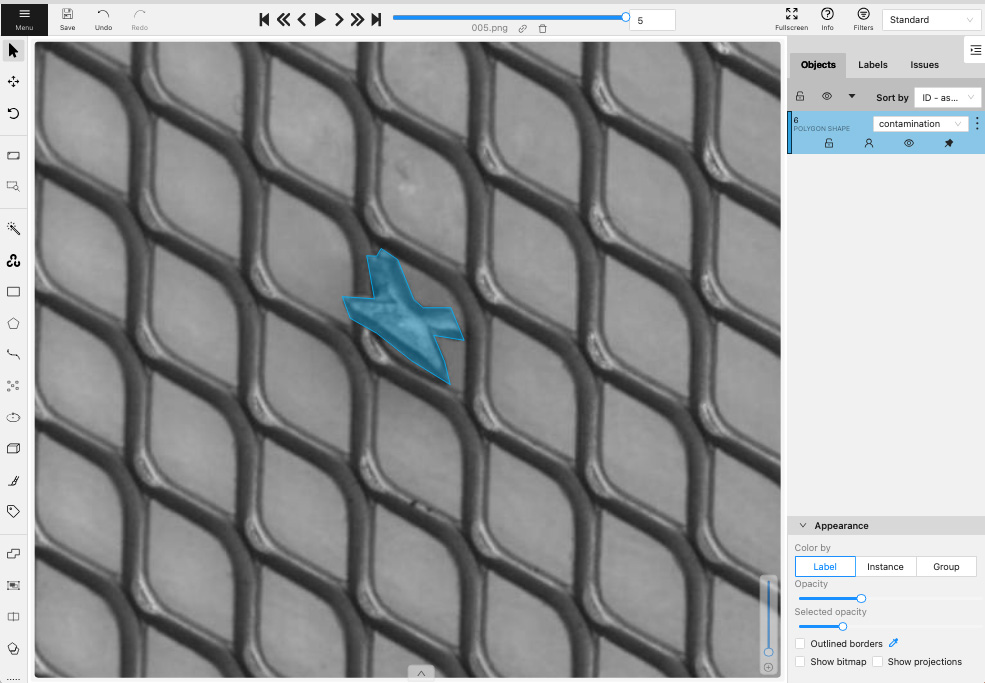This screenshot has width=985, height=683.
Task: Enable Outlined borders checkbox
Action: pos(800,643)
